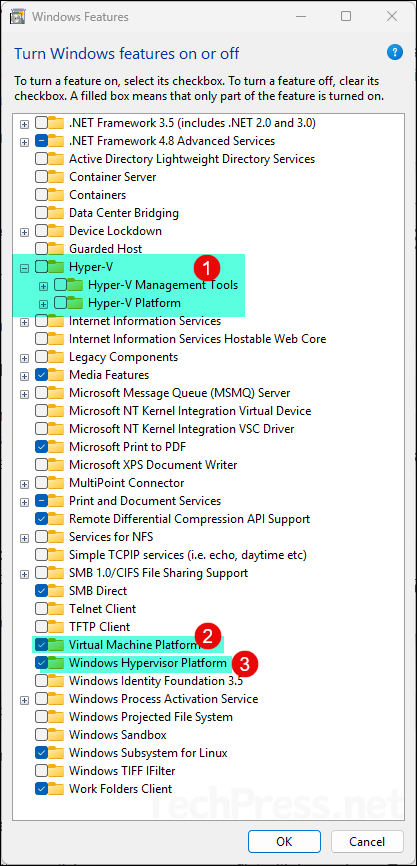This screenshot has height=866, width=417.
Task: Expand the Media Features node
Action: click(x=24, y=376)
